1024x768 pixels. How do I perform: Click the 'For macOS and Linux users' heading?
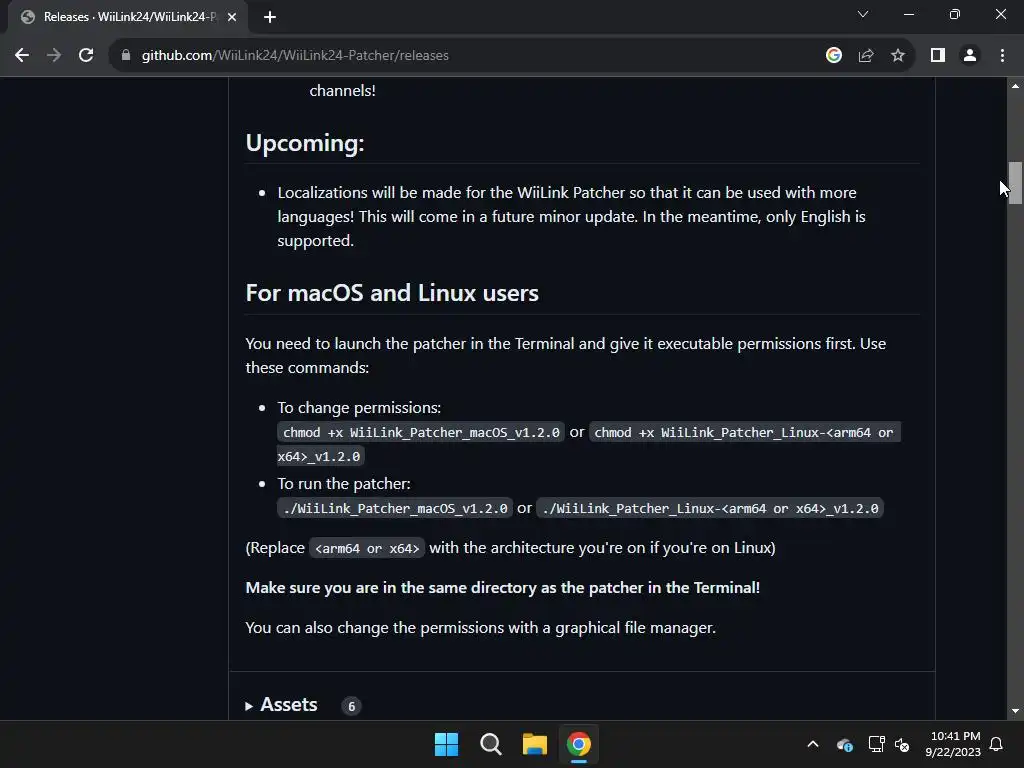click(392, 293)
